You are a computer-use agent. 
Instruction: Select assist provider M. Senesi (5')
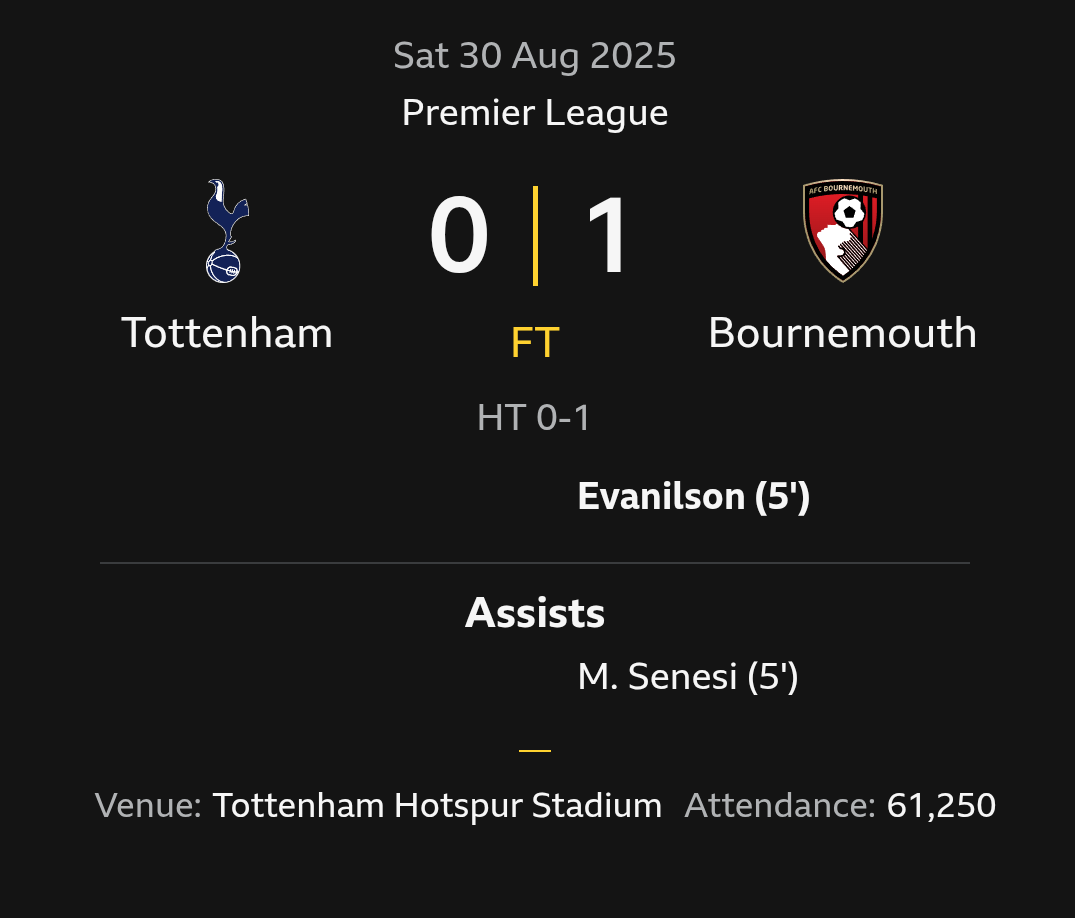(688, 678)
